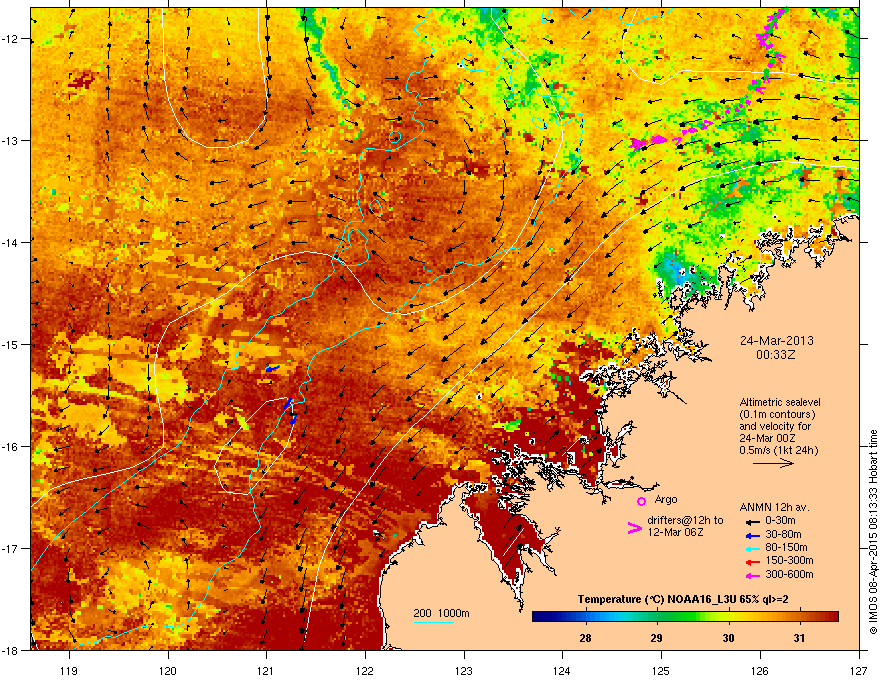880x680 pixels.
Task: Click the temperature color bar at 31
Action: click(x=800, y=617)
